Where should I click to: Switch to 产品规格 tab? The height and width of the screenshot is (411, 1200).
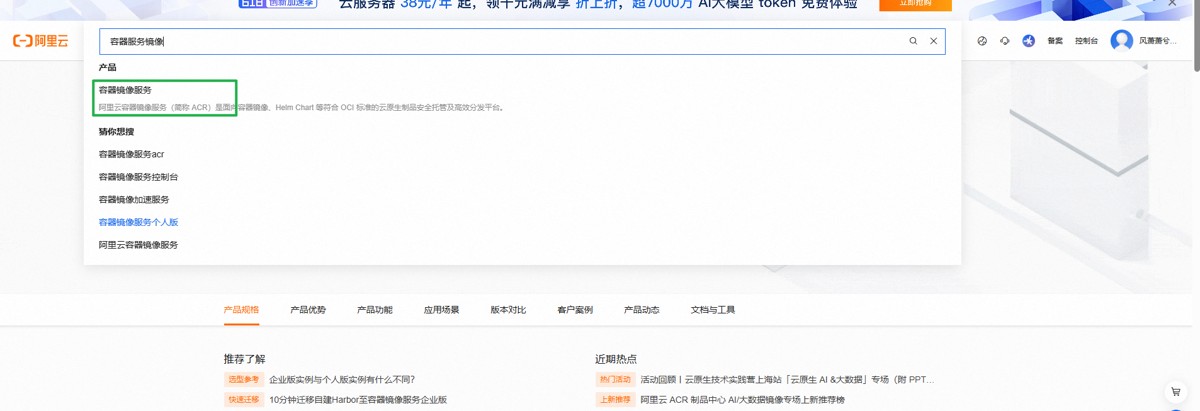(x=241, y=310)
